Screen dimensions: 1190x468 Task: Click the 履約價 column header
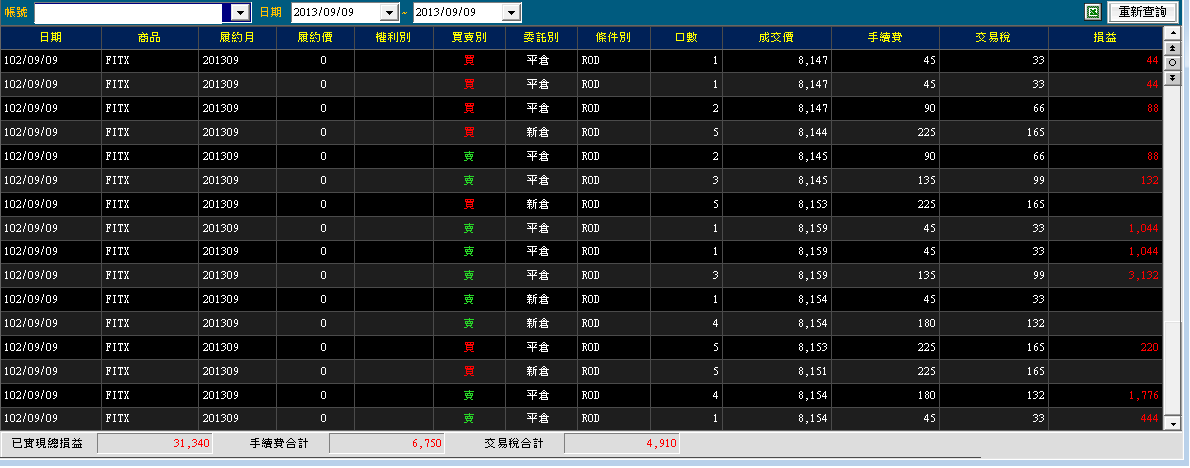[x=316, y=38]
